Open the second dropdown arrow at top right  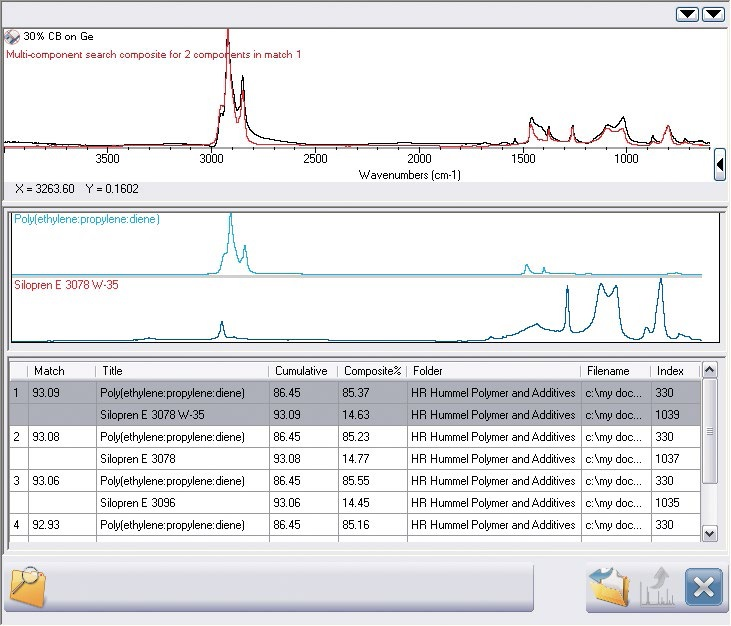click(713, 14)
